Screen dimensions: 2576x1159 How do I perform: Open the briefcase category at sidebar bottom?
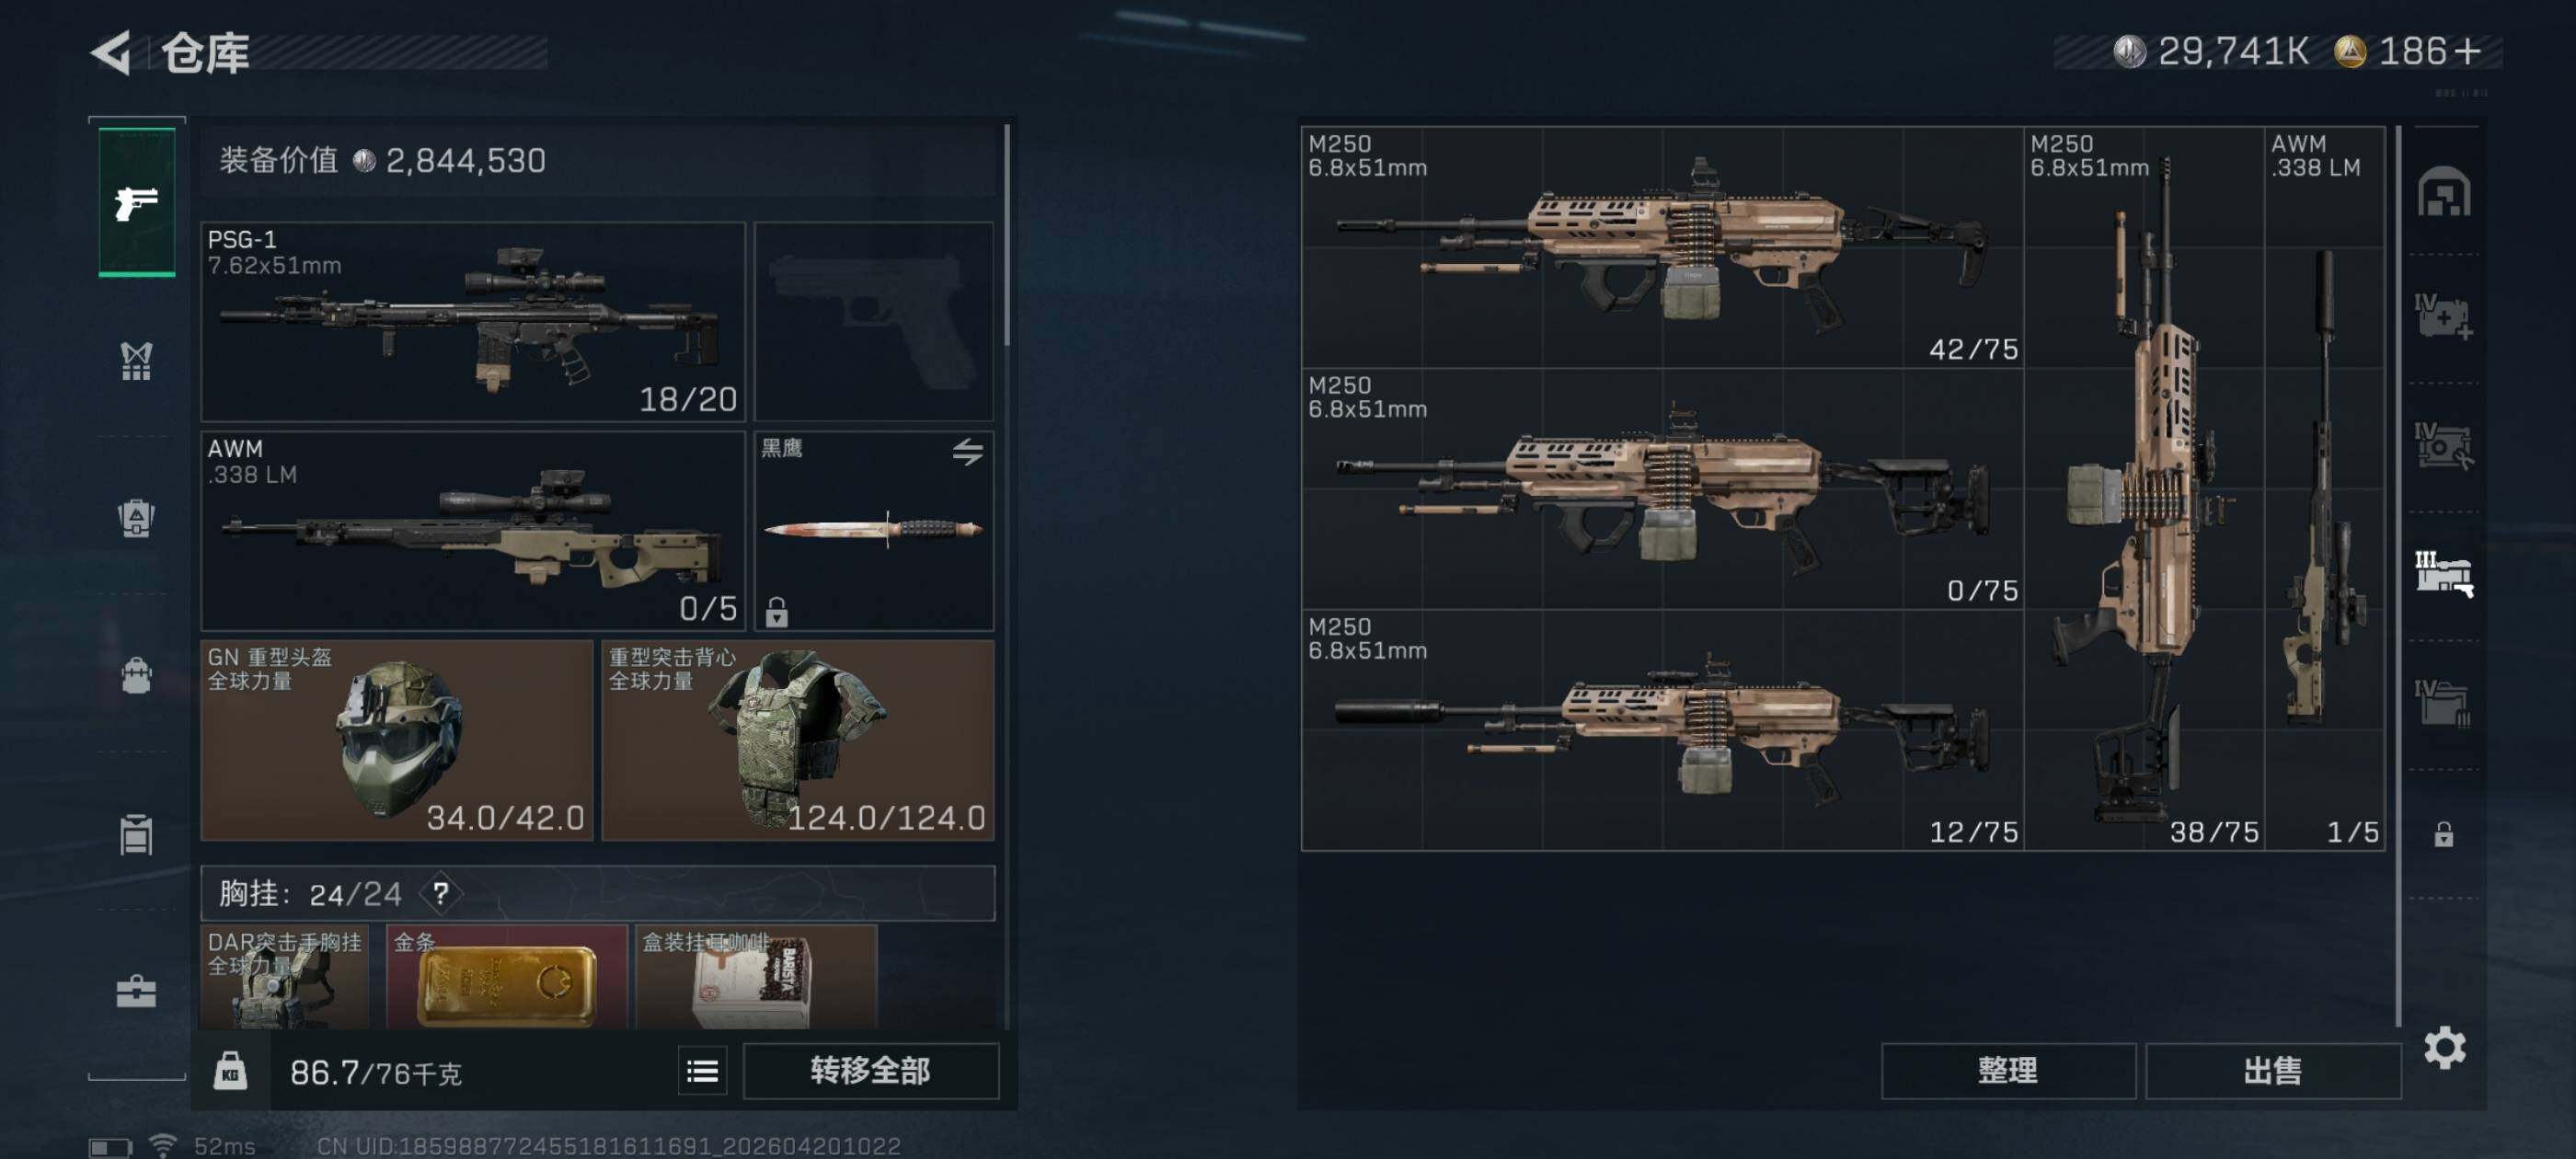click(x=137, y=990)
